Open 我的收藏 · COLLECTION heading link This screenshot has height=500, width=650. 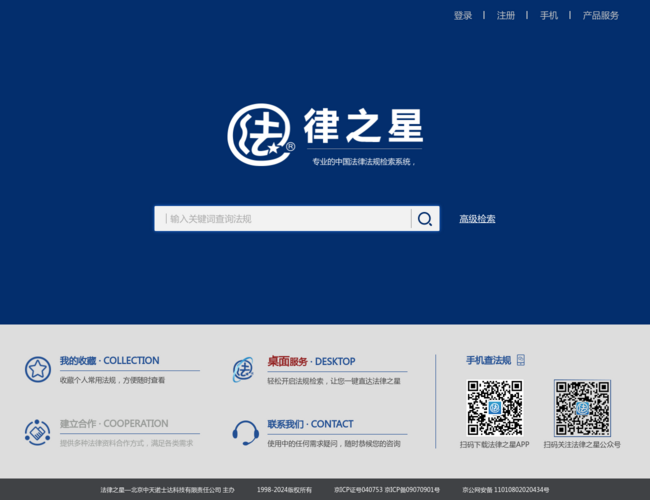(x=109, y=361)
